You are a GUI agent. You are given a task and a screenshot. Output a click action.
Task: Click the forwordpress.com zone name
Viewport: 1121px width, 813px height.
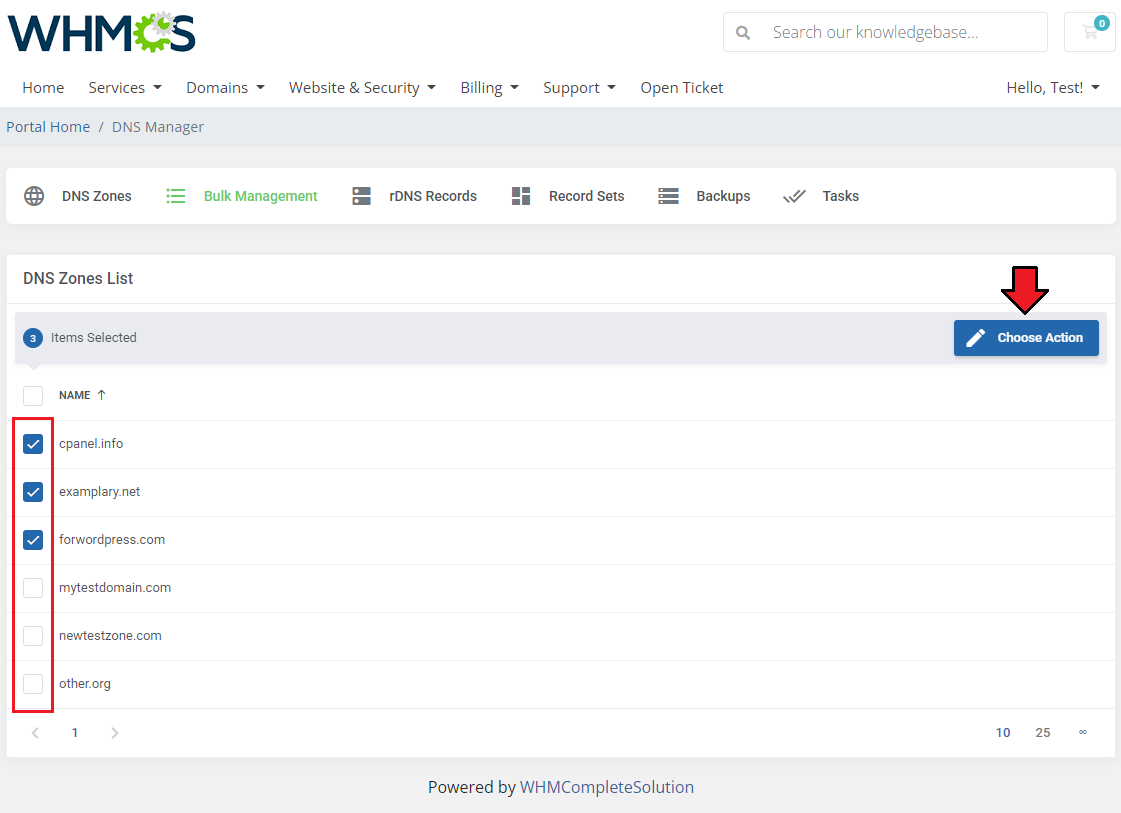[112, 539]
